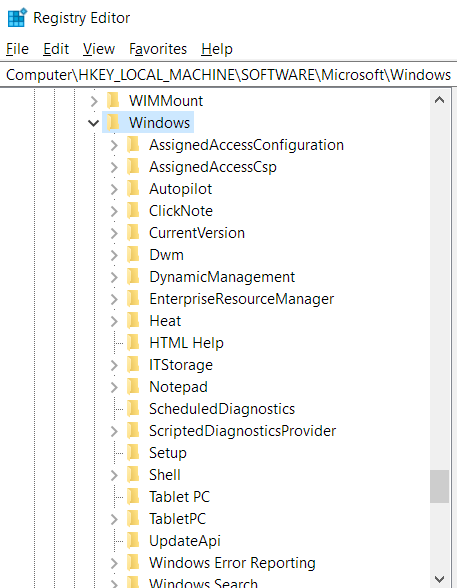
Task: Click the Setup folder icon
Action: 133,452
